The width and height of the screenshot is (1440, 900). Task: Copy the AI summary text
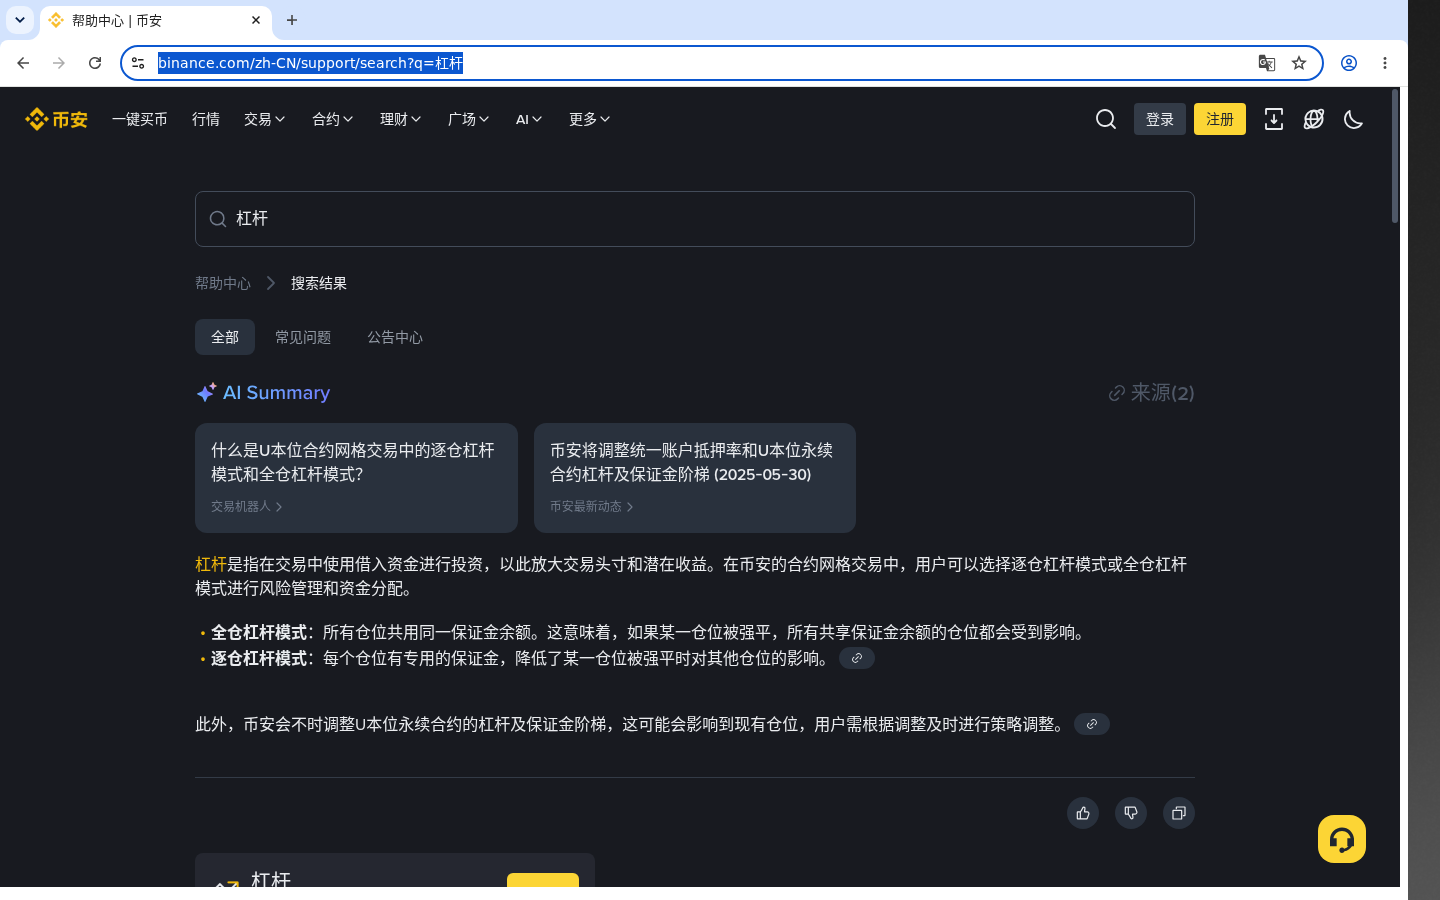(1179, 813)
